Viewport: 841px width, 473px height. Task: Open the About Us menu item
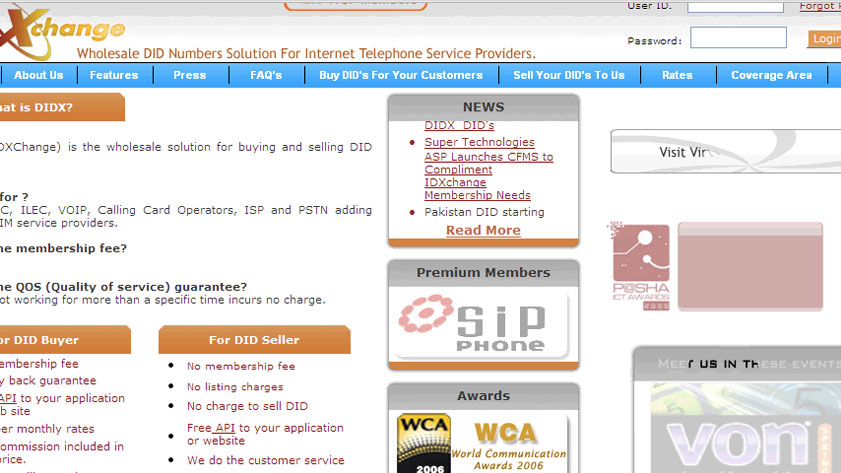click(x=38, y=75)
